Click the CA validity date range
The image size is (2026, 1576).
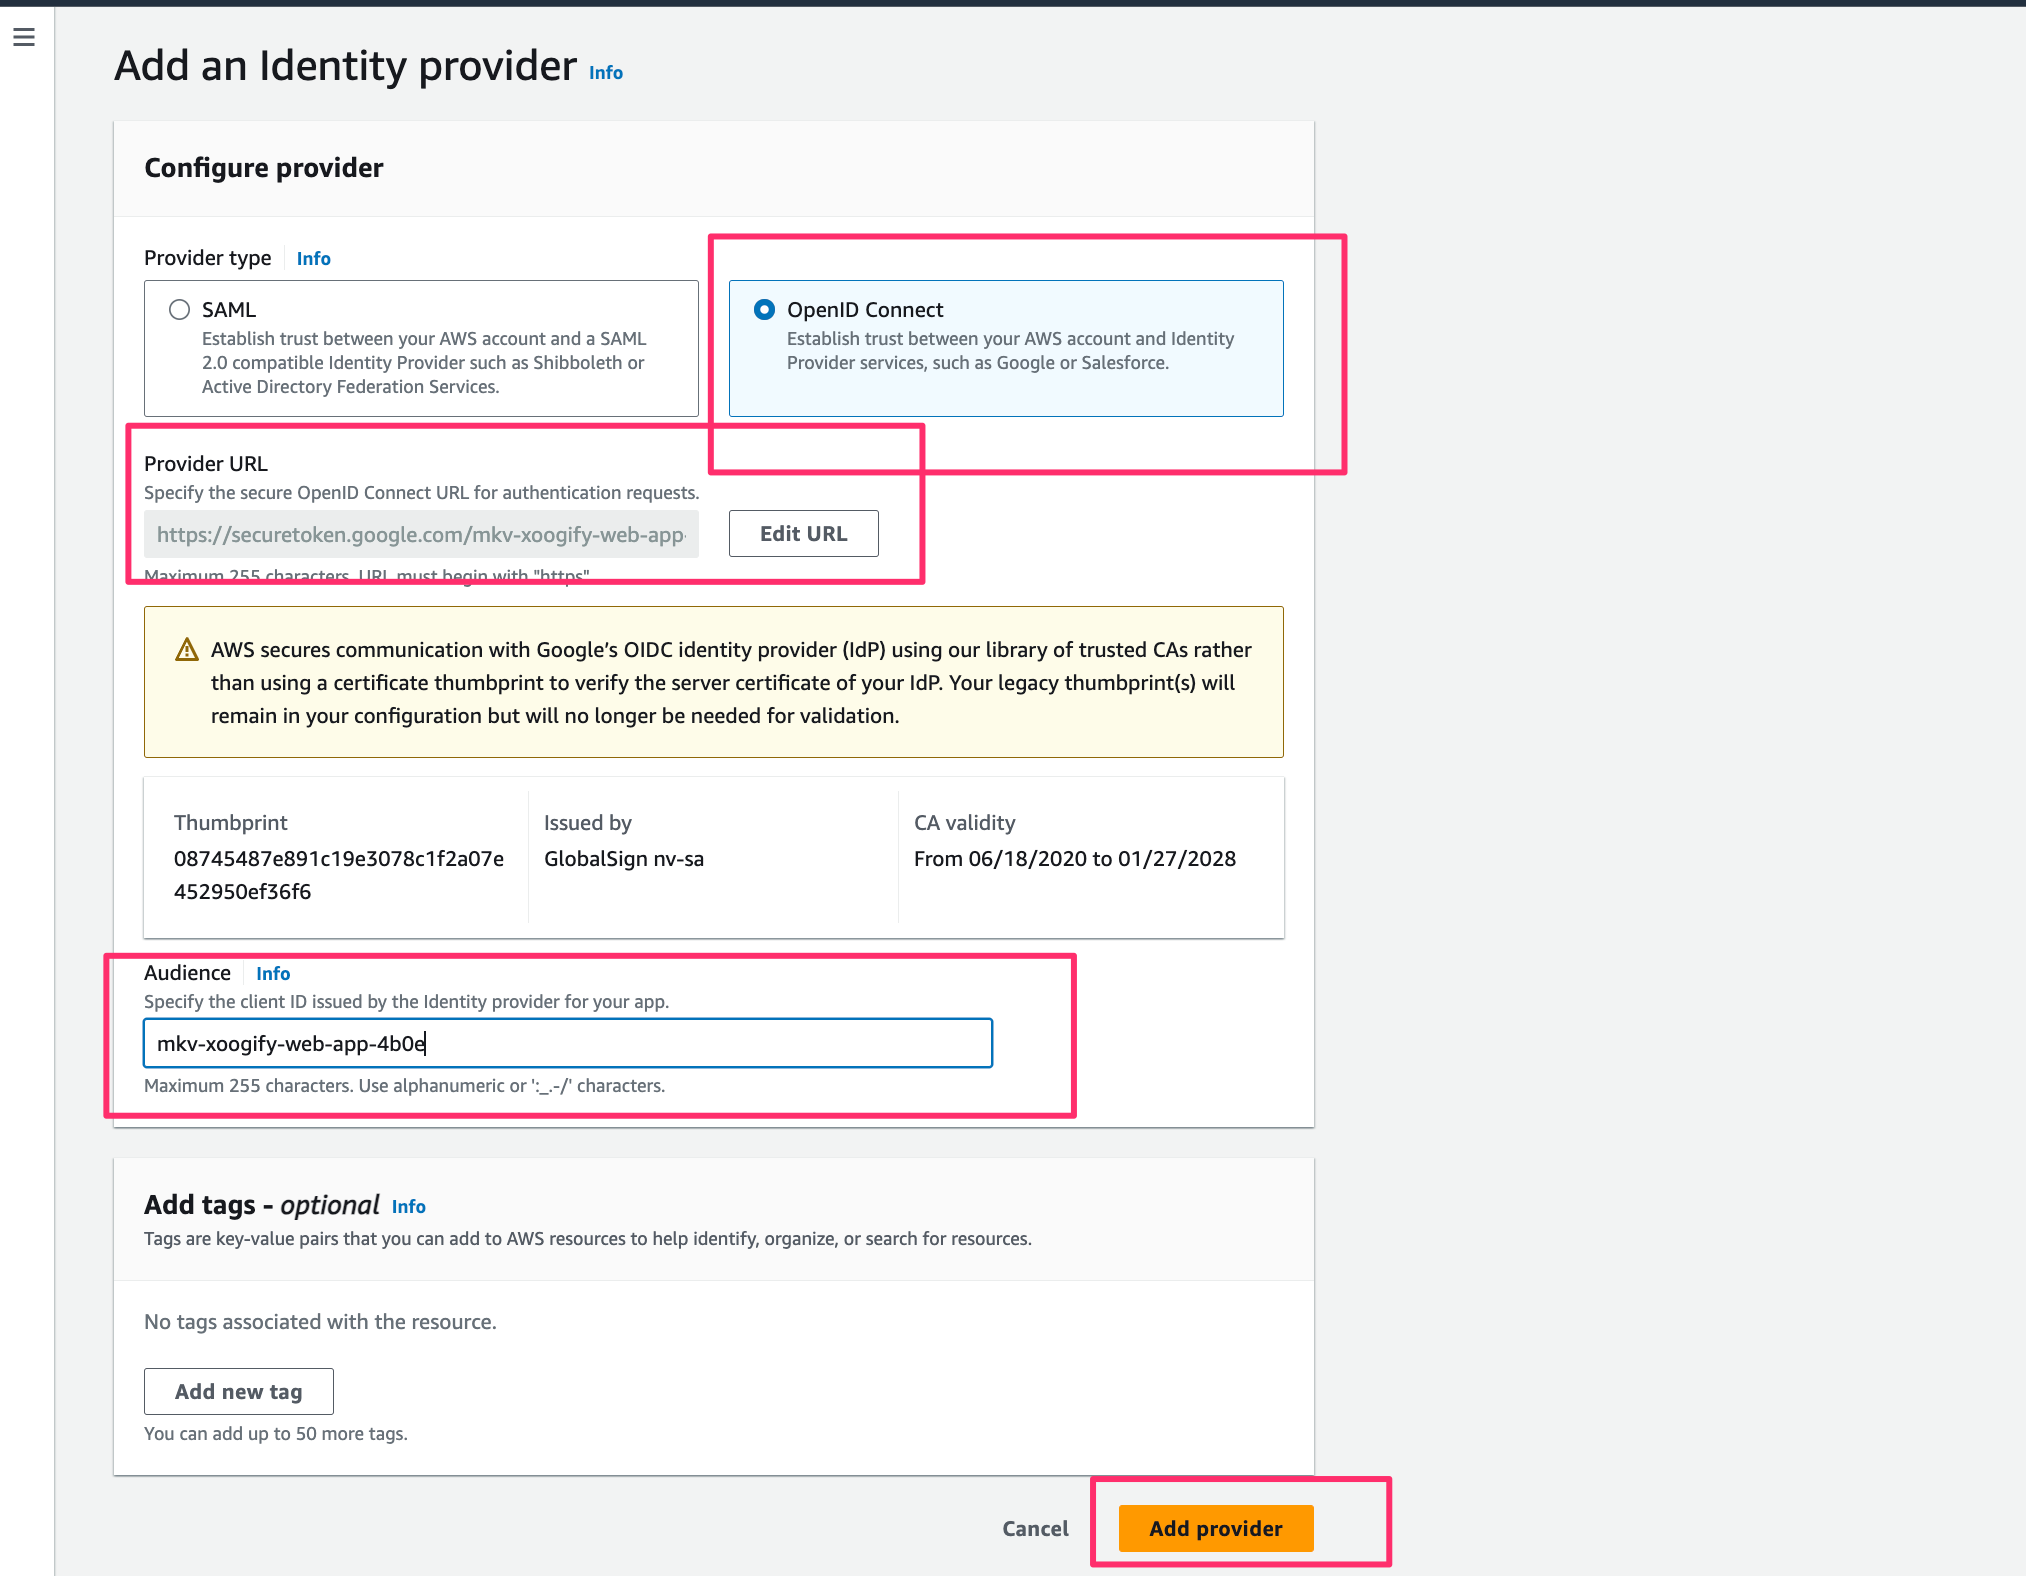1075,859
